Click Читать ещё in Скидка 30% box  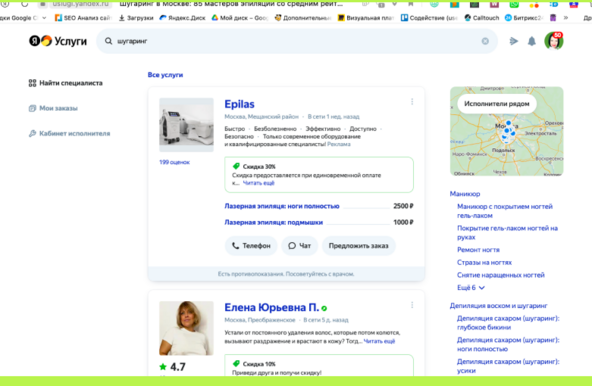(x=259, y=183)
